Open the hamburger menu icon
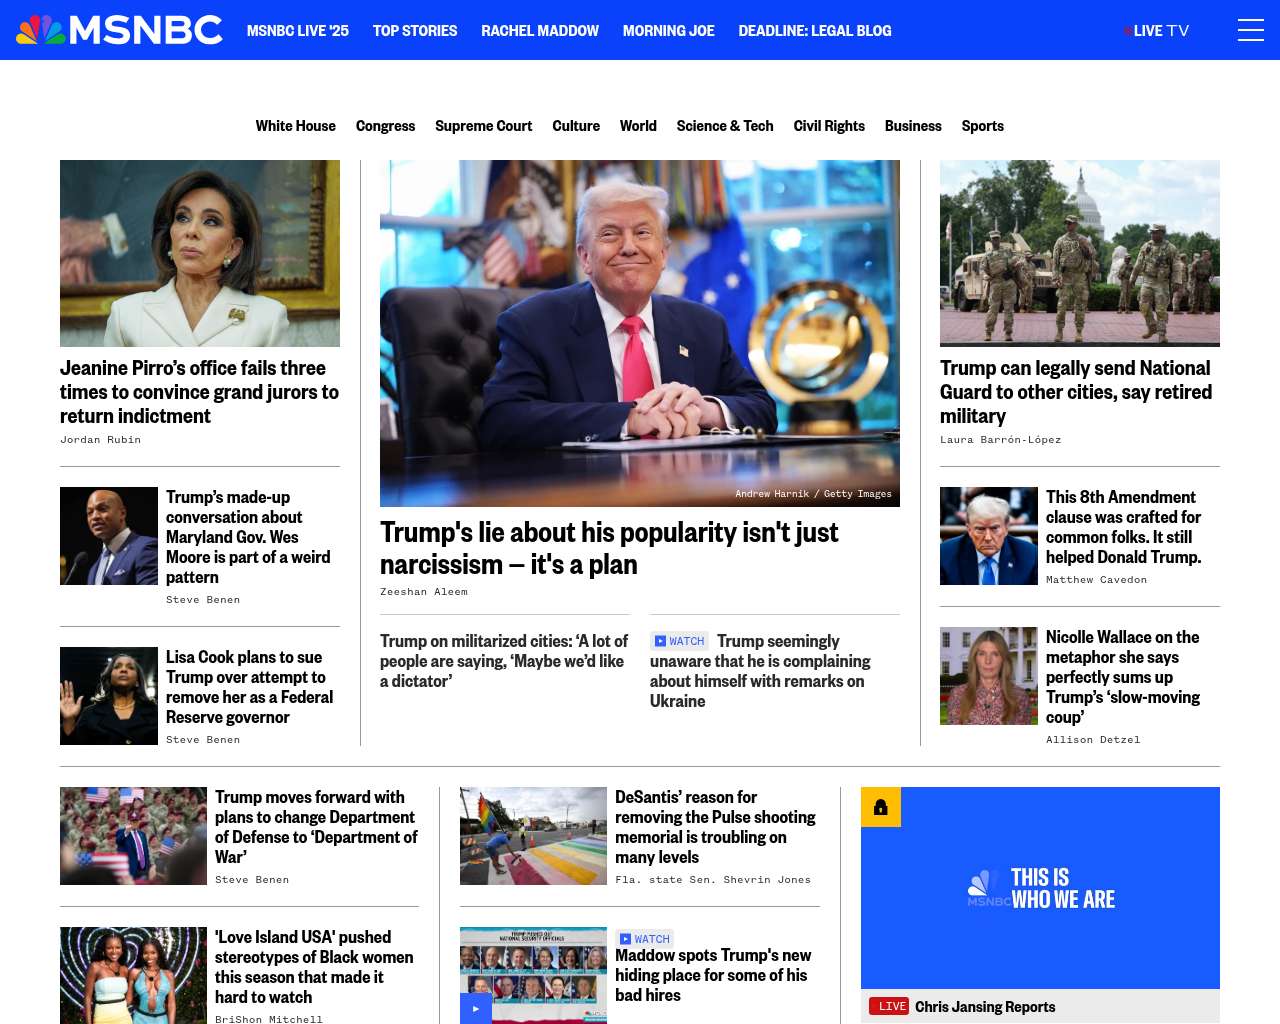1280x1024 pixels. [x=1251, y=30]
